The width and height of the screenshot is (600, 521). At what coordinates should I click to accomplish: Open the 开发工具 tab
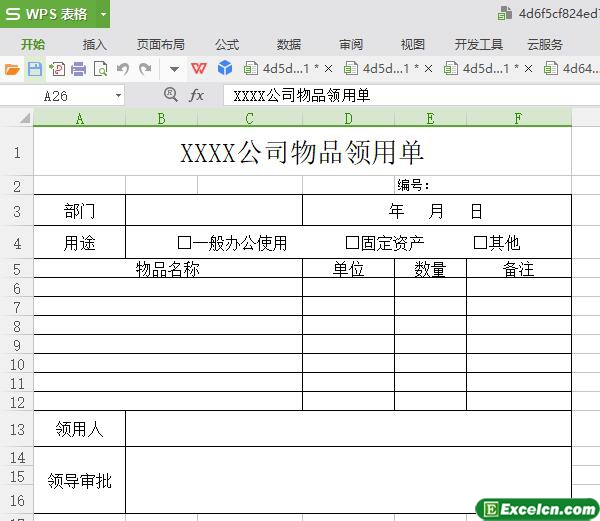(x=479, y=45)
